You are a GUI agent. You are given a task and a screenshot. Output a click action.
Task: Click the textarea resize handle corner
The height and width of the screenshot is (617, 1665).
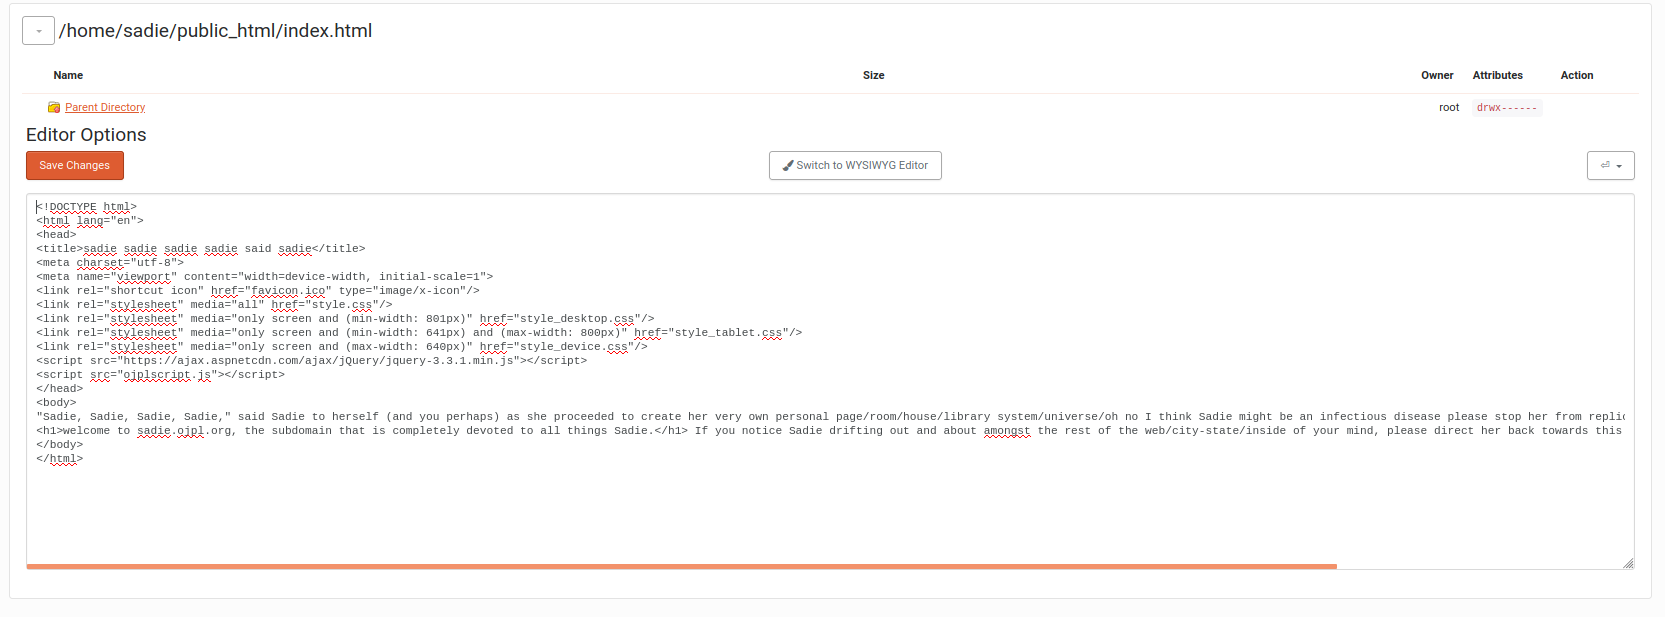pos(1628,563)
